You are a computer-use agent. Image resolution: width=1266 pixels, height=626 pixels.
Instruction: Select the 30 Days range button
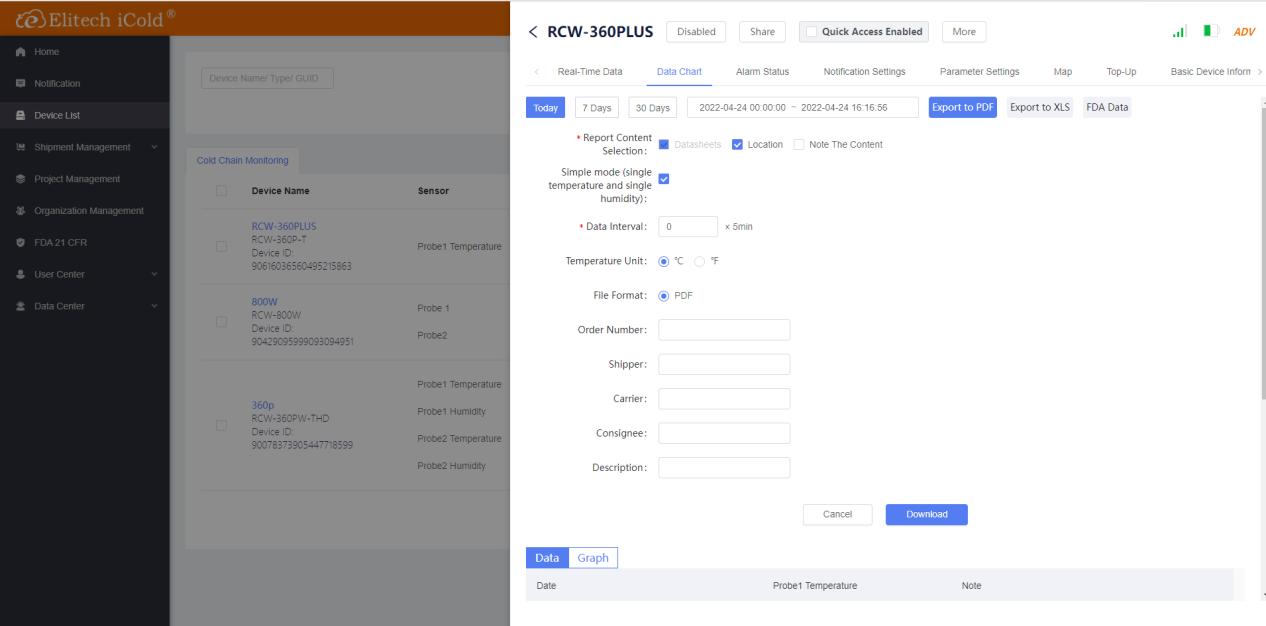tap(653, 108)
